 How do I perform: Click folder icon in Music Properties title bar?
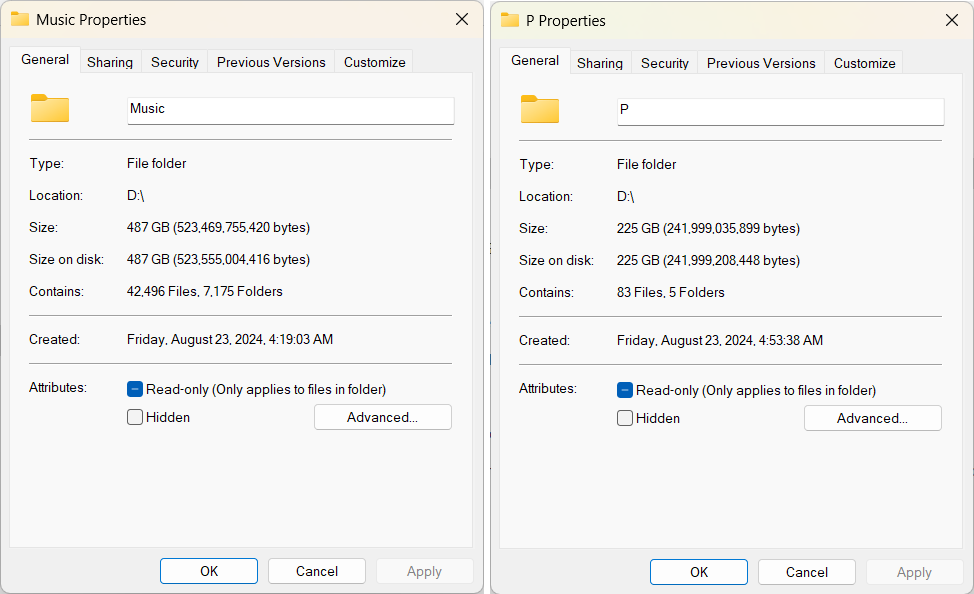[x=20, y=19]
